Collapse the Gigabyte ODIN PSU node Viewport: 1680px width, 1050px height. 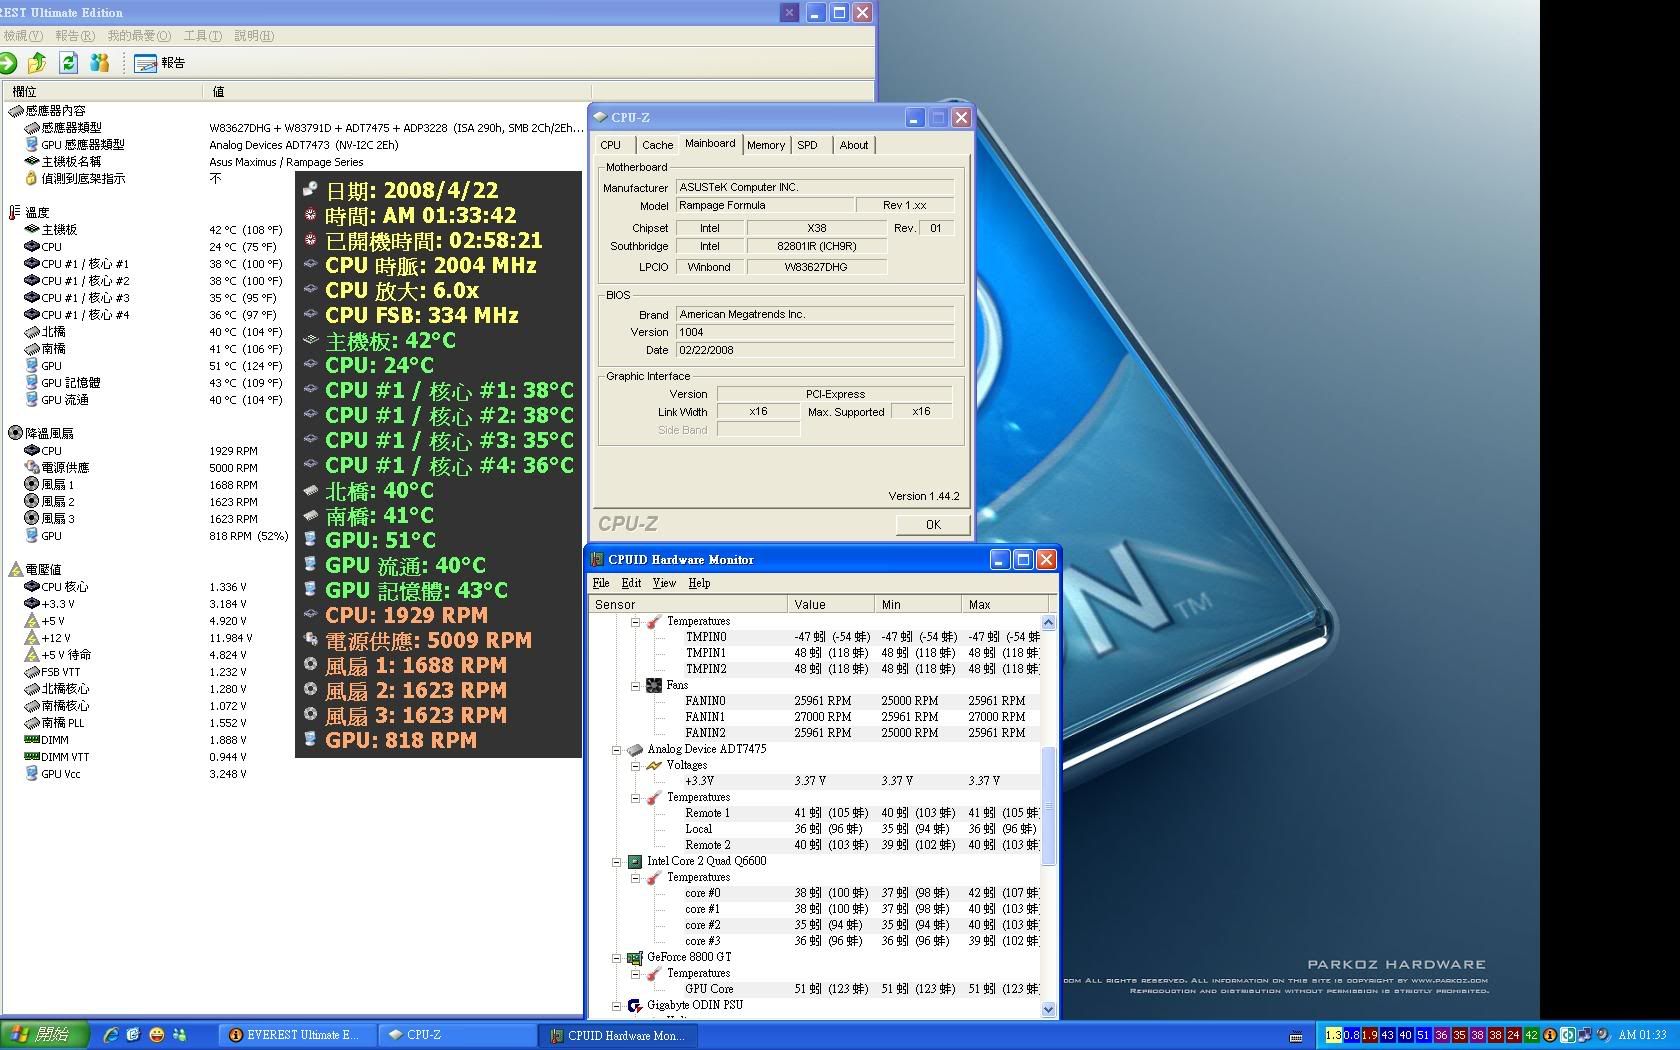click(617, 1006)
